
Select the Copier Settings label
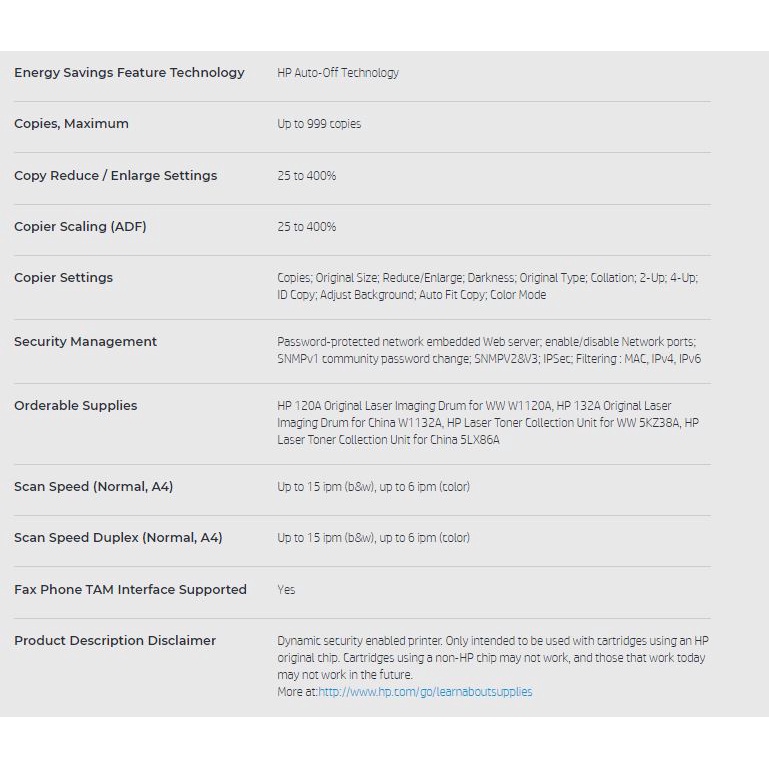[x=63, y=278]
